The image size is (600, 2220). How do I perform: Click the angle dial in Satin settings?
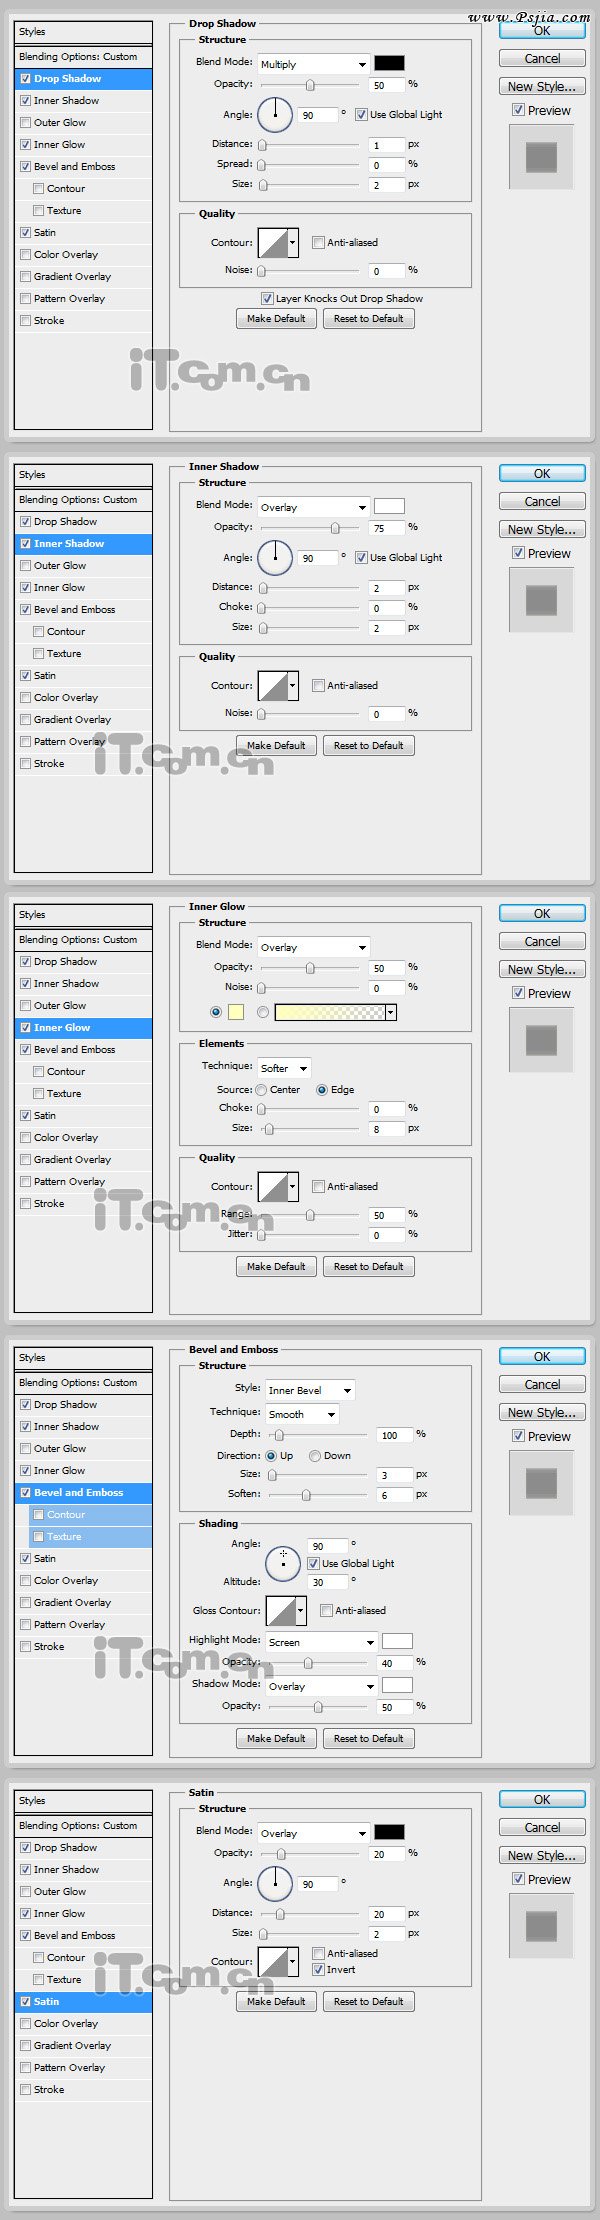click(x=275, y=1883)
